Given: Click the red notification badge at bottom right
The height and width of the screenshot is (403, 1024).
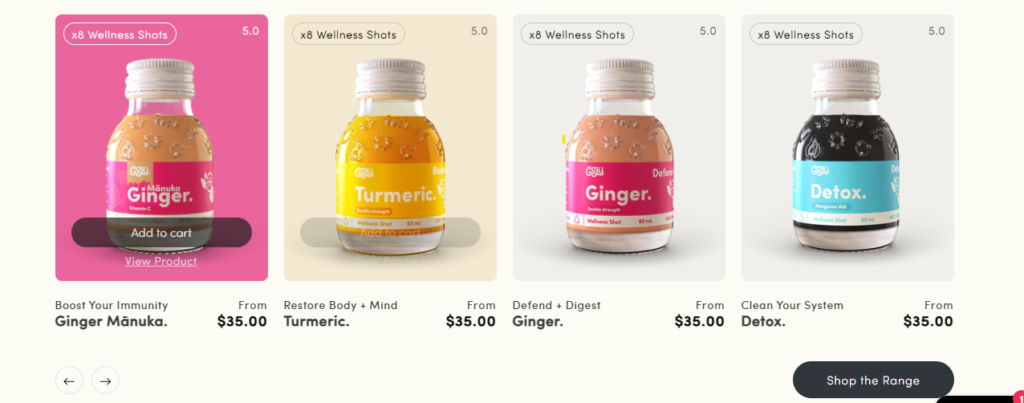Looking at the screenshot, I should (x=1019, y=397).
